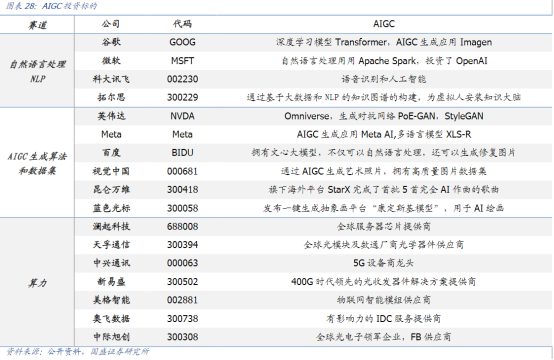Select the BIDU code cell
The height and width of the screenshot is (360, 554).
click(x=182, y=153)
